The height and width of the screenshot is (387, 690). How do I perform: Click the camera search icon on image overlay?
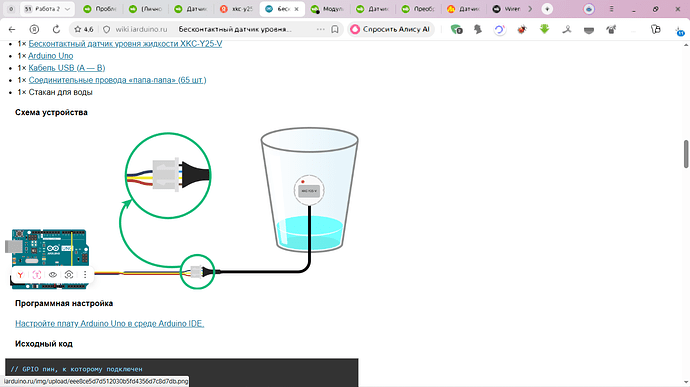69,275
